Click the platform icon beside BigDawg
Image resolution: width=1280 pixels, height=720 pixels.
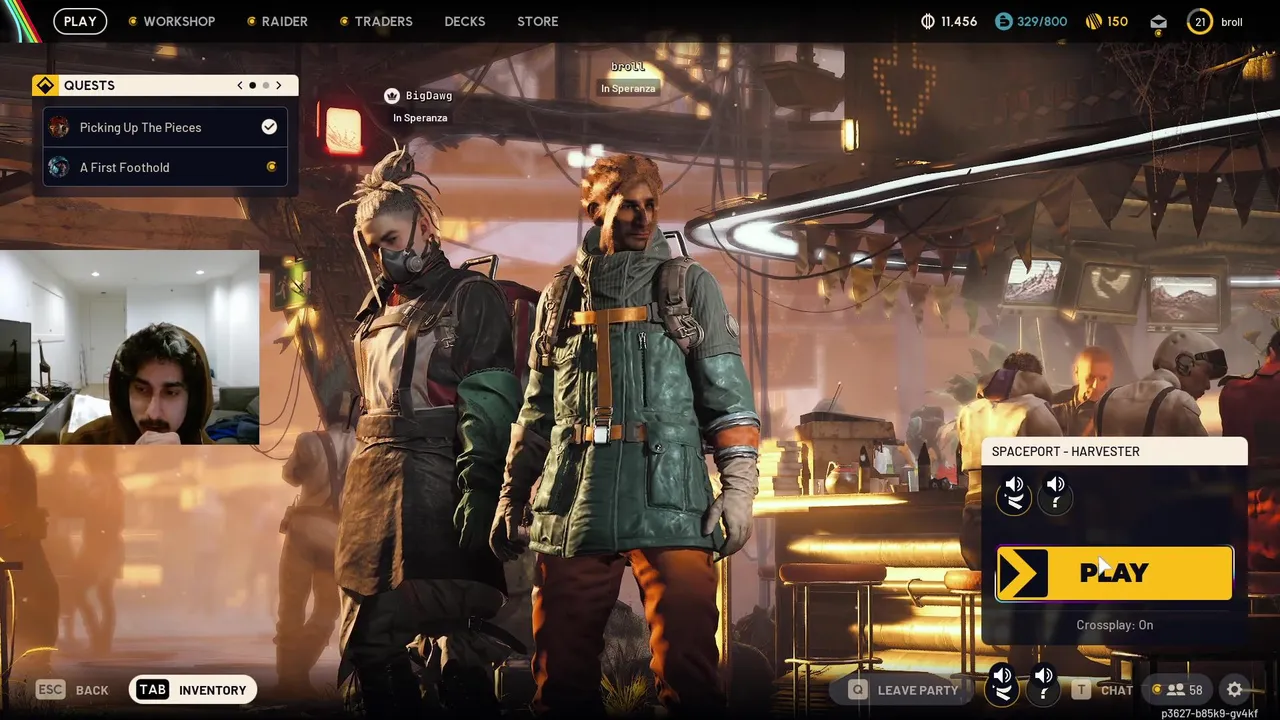coord(392,96)
